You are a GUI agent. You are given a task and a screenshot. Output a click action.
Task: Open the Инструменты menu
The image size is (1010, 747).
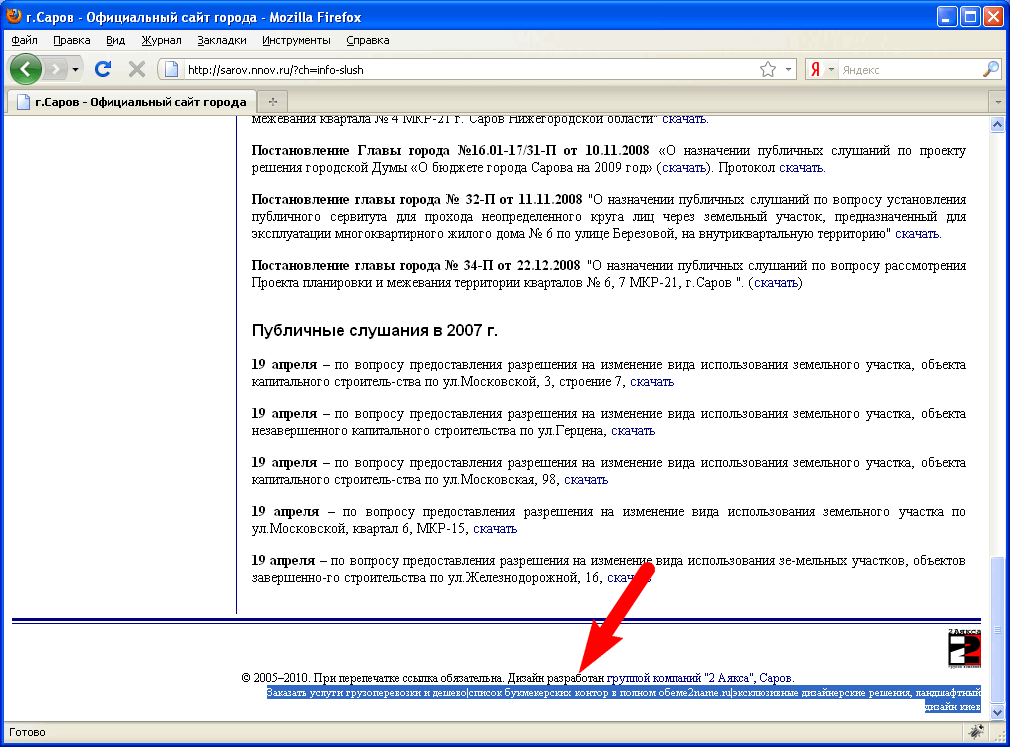(x=296, y=40)
